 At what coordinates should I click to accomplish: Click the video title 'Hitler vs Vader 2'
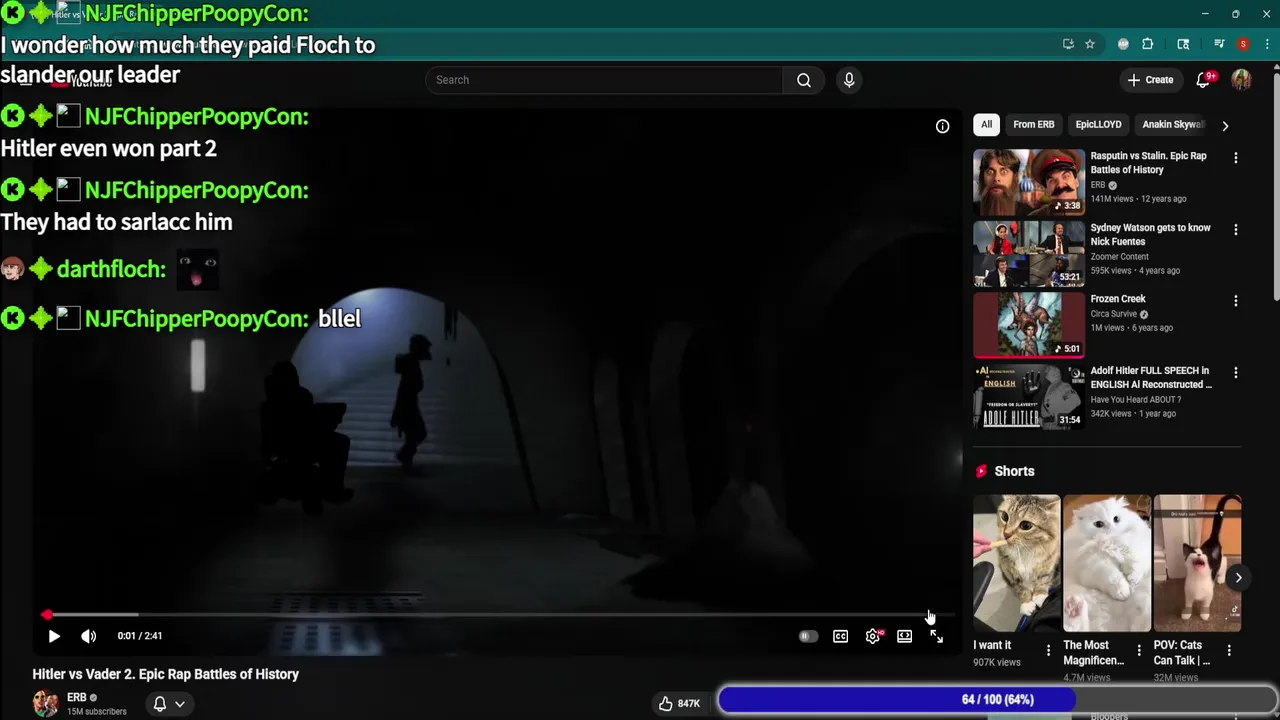tap(166, 674)
